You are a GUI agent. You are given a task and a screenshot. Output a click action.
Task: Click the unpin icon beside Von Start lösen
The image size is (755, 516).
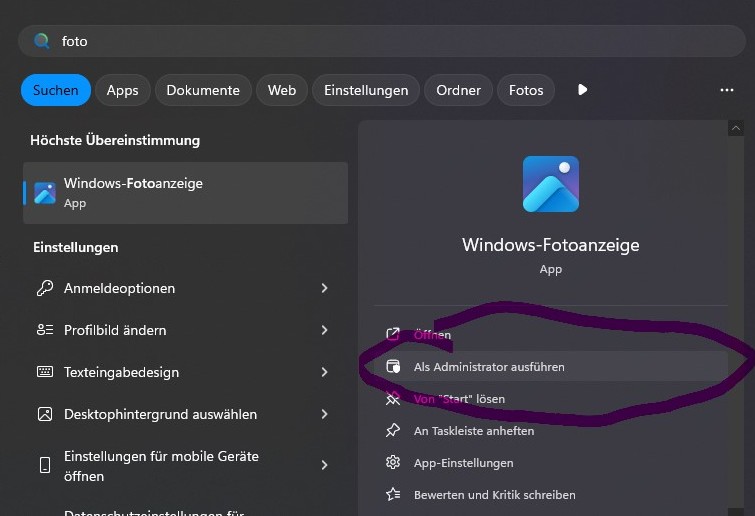click(x=393, y=398)
